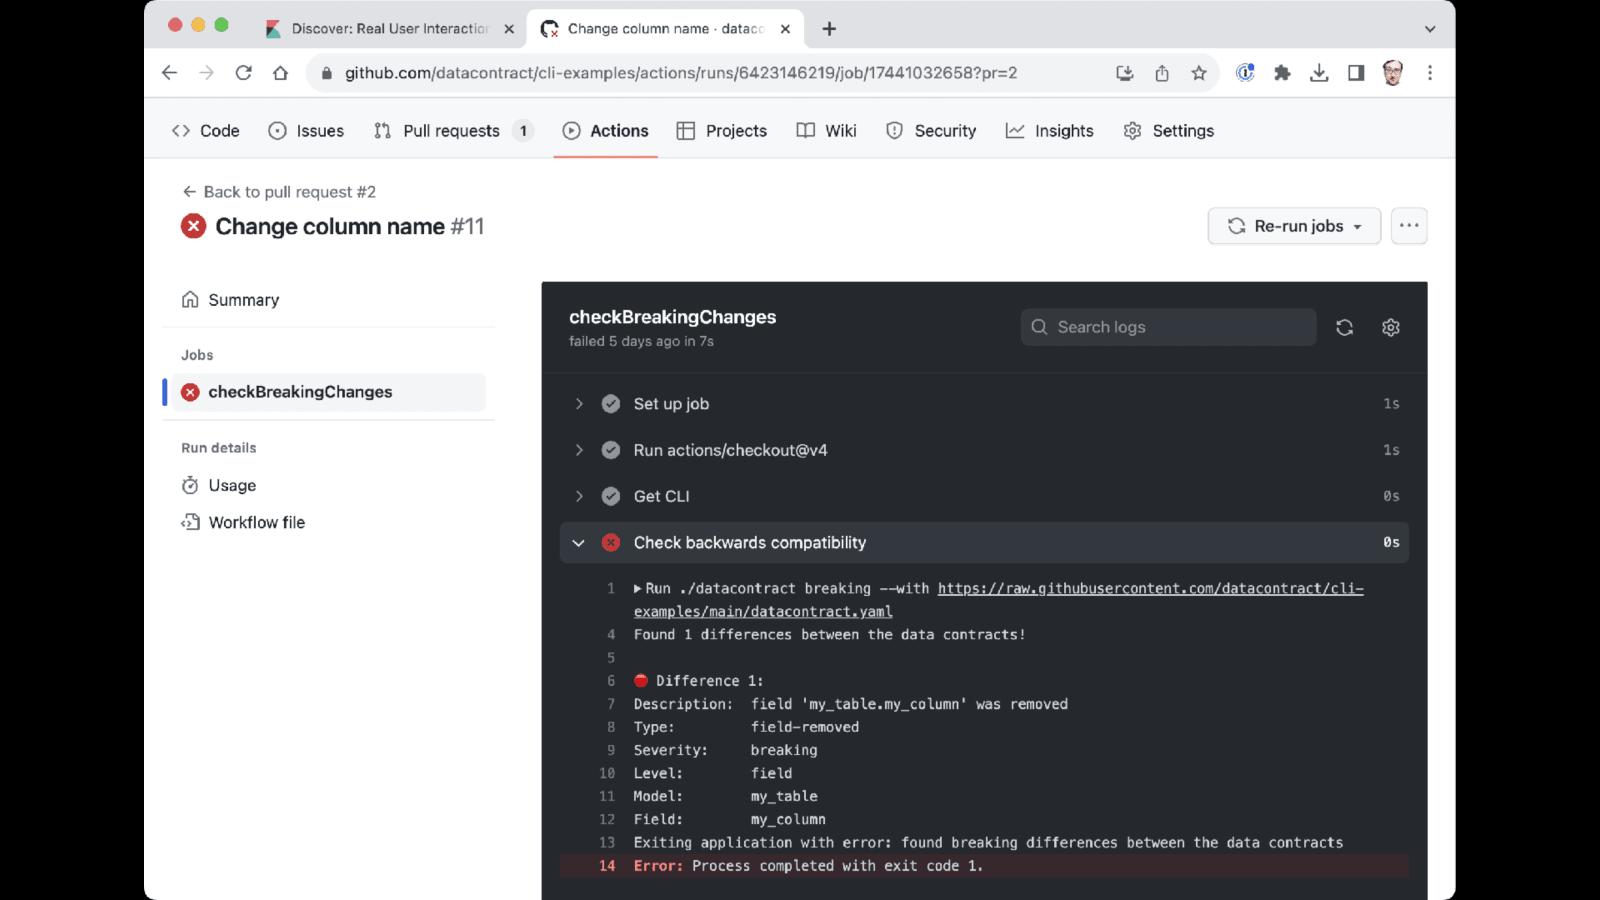The height and width of the screenshot is (900, 1600).
Task: Open log settings gear icon
Action: [1391, 327]
